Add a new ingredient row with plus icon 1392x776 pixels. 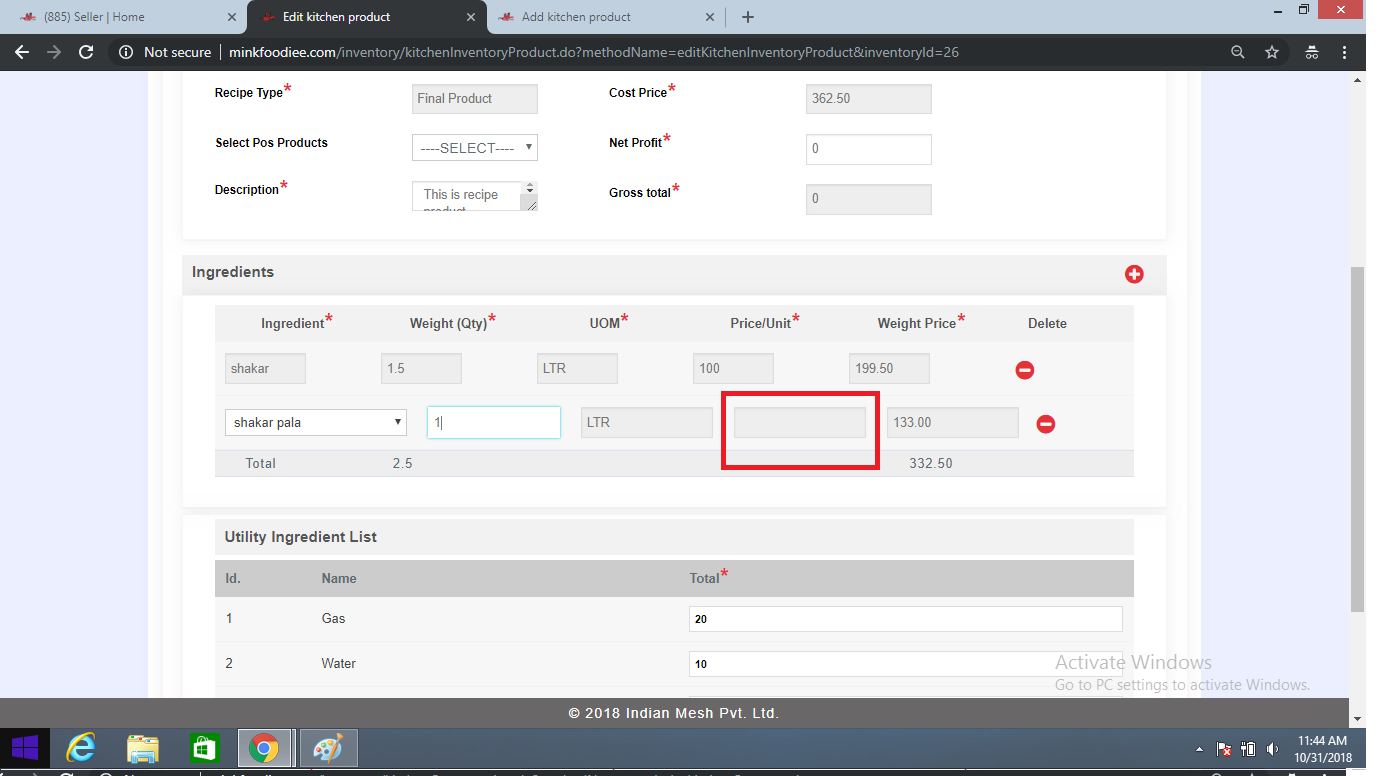(x=1134, y=274)
